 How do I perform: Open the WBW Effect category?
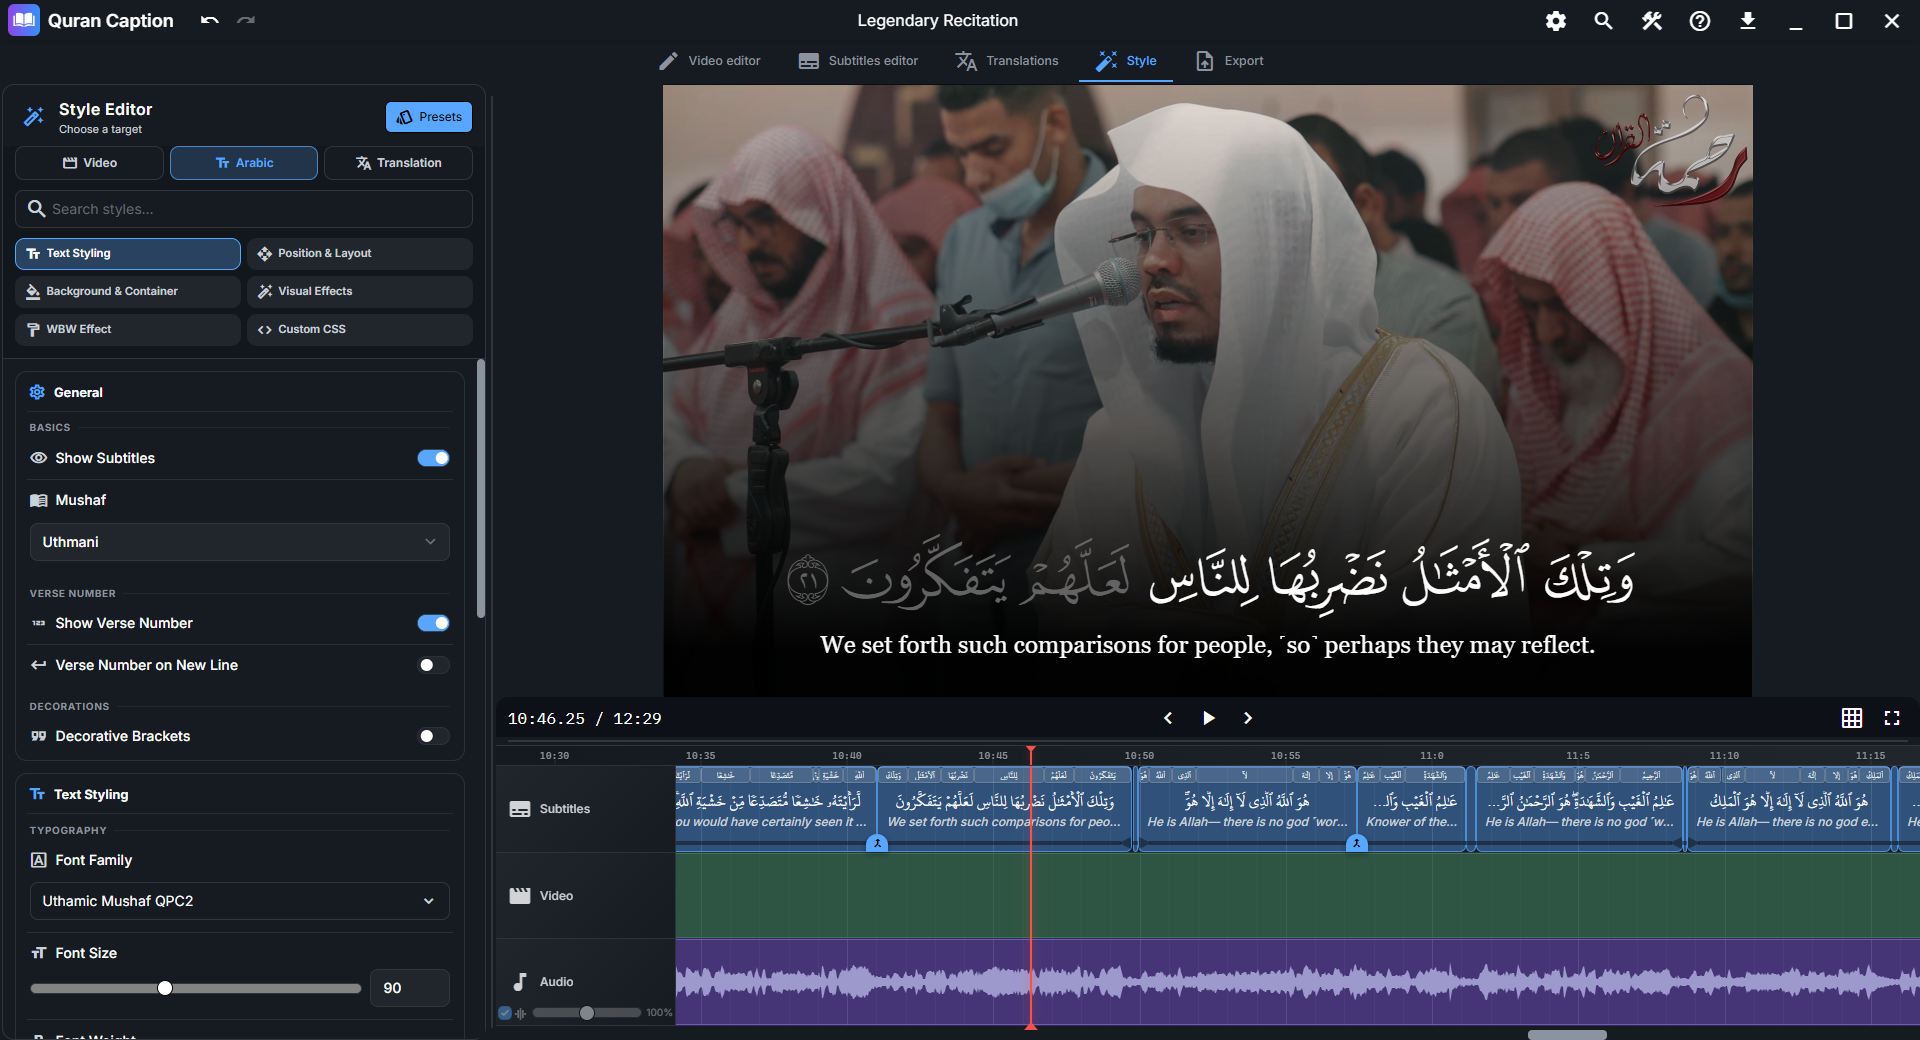click(x=128, y=330)
